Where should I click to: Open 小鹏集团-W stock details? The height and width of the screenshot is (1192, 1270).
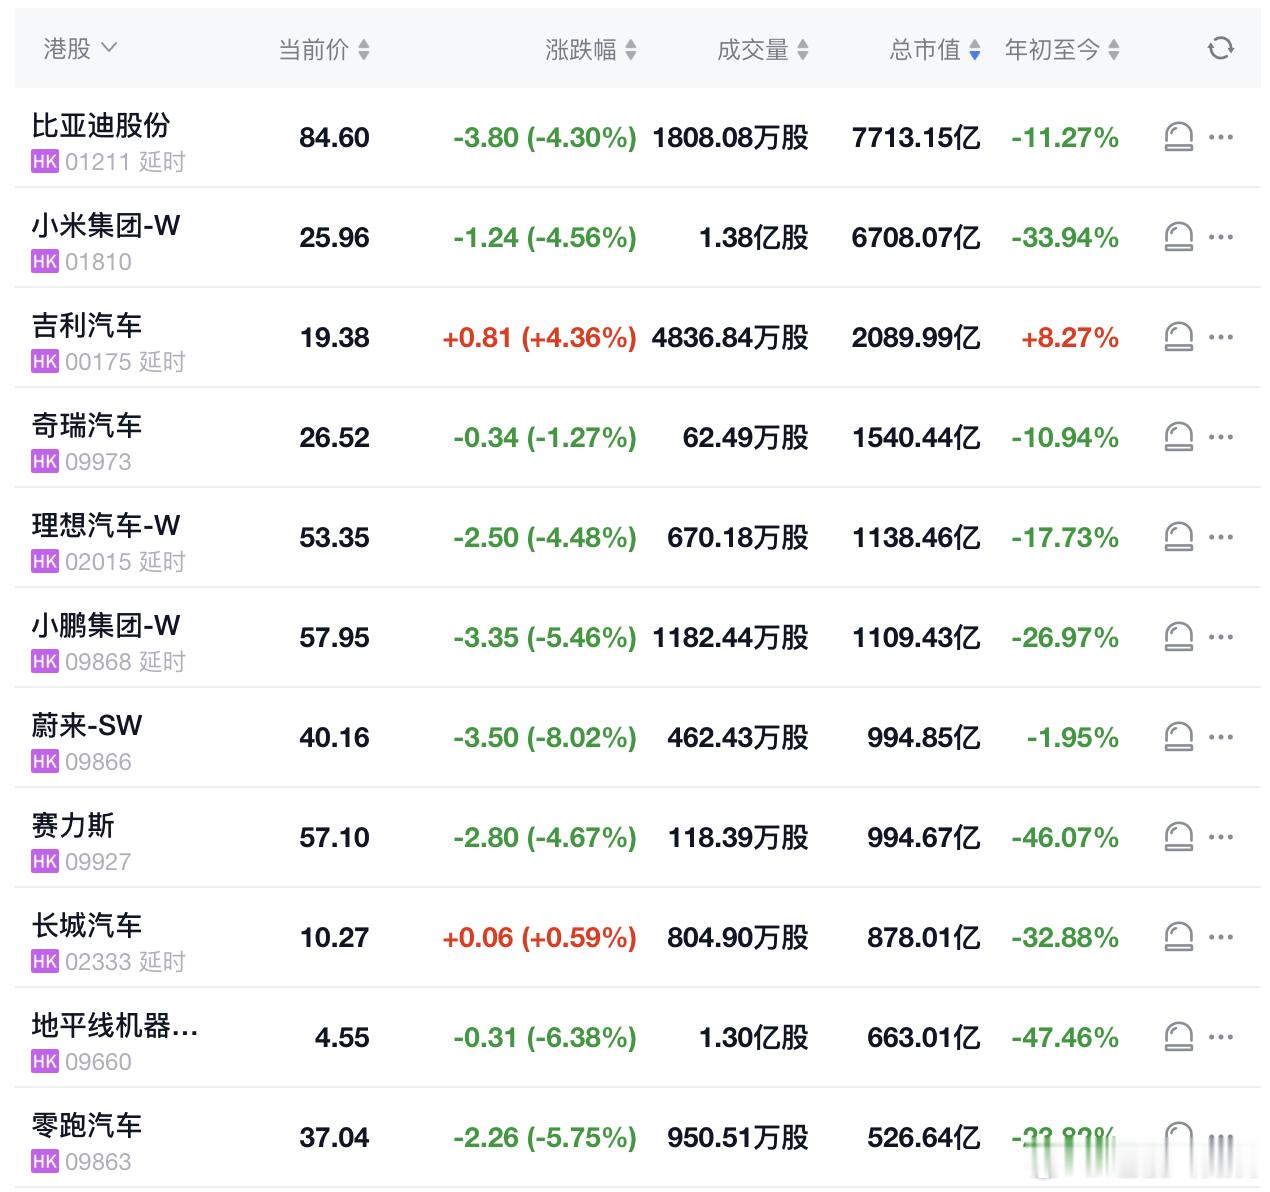[106, 625]
